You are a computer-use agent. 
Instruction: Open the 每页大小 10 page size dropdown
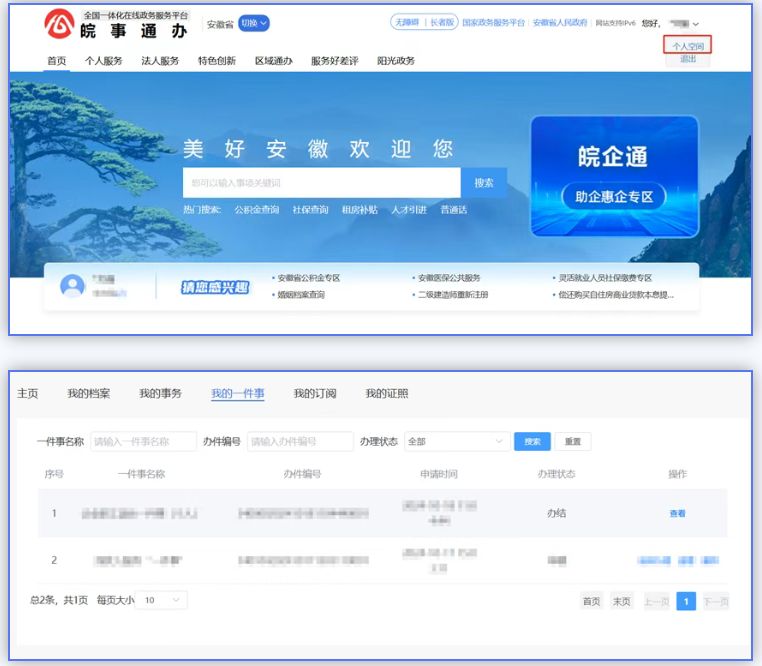161,600
